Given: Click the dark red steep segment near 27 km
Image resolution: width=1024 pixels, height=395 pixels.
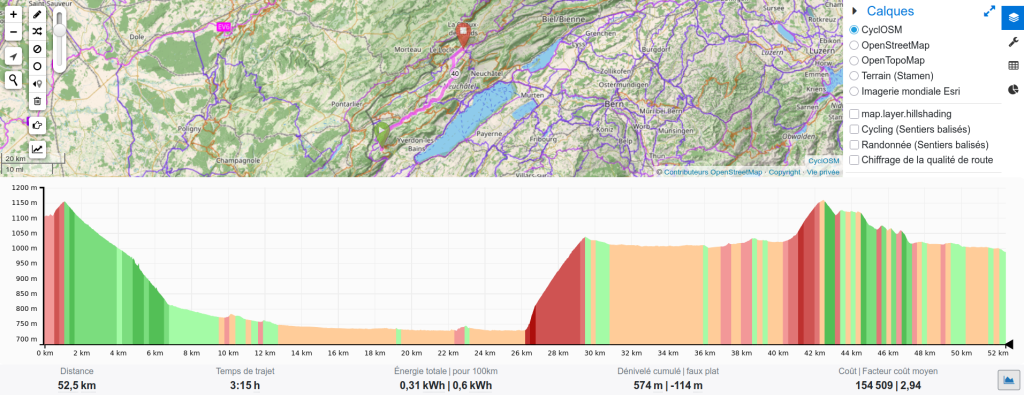Looking at the screenshot, I should click(x=532, y=326).
